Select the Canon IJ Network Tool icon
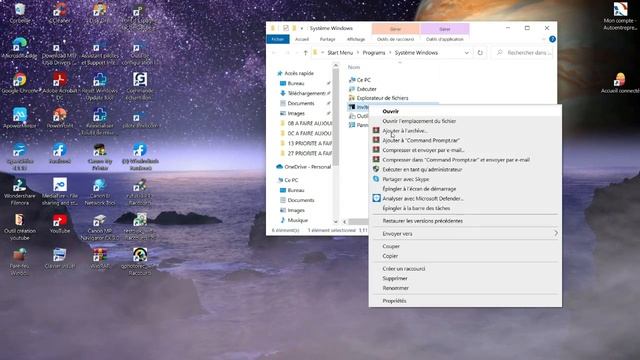The image size is (640, 360). pos(100,192)
